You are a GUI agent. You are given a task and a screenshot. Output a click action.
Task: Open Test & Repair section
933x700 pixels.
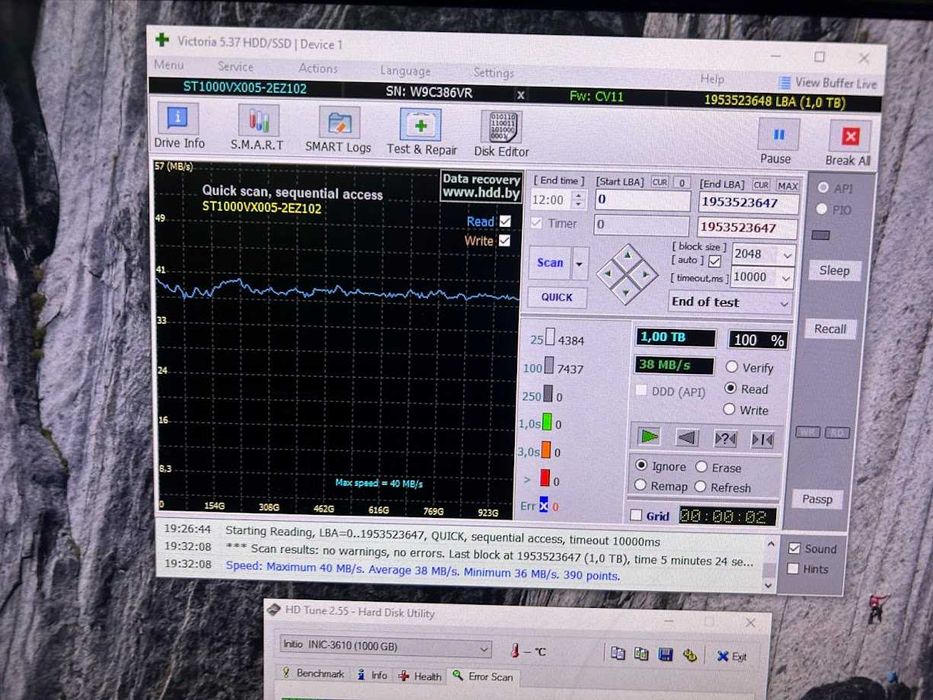tap(421, 132)
